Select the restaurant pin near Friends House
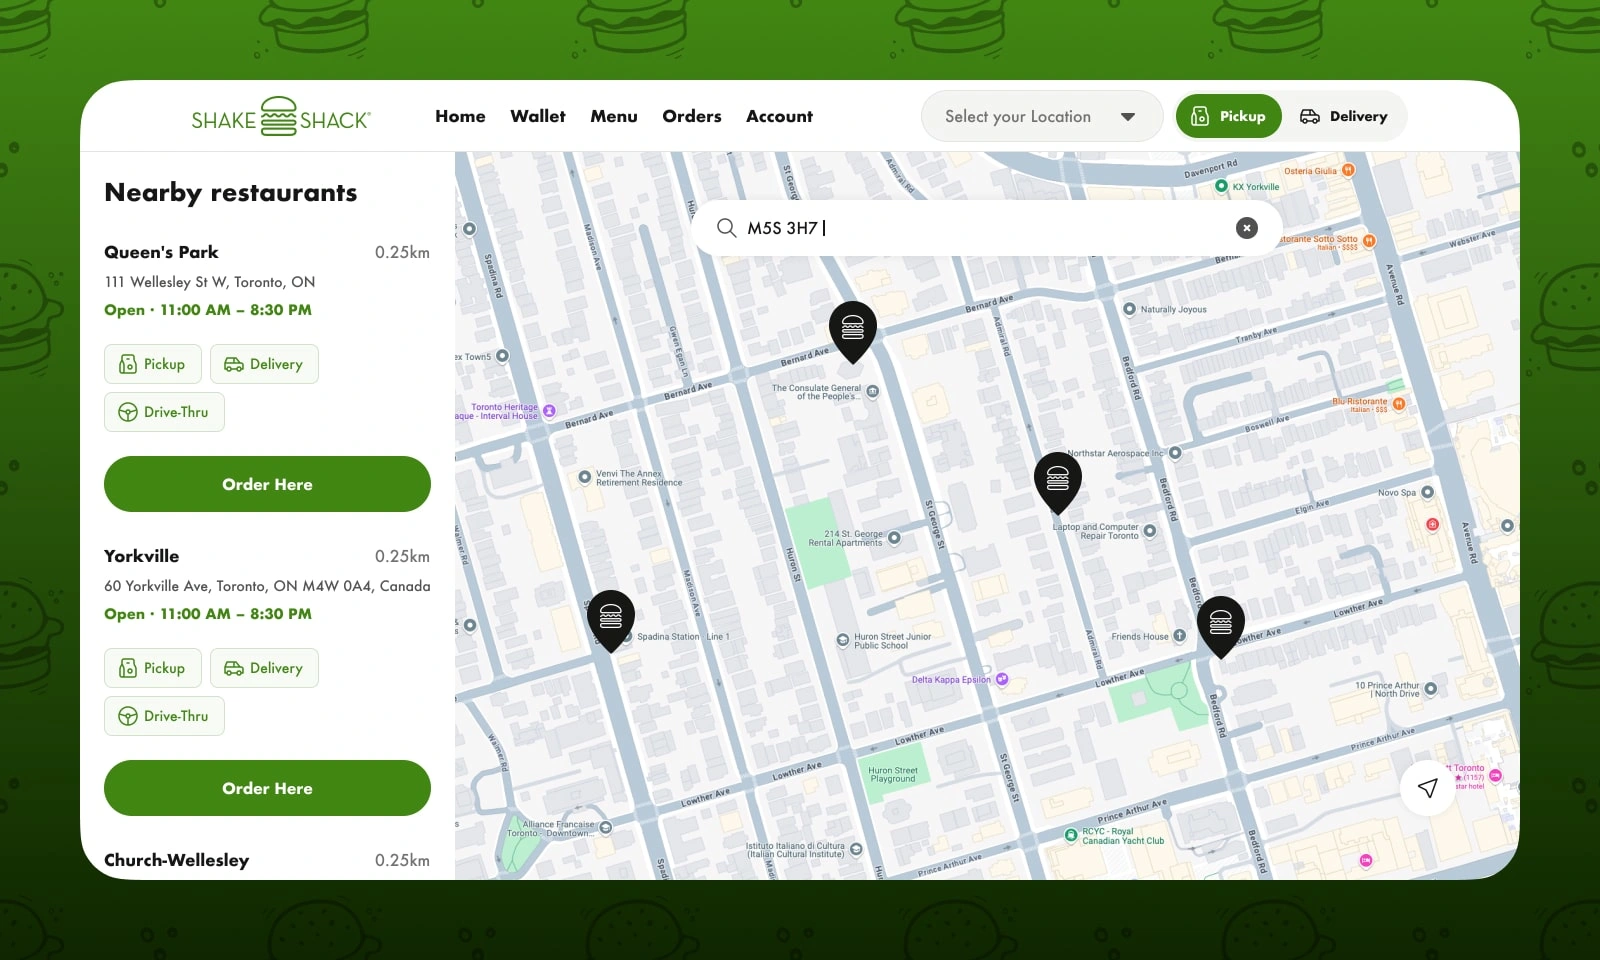This screenshot has width=1600, height=960. click(1221, 626)
